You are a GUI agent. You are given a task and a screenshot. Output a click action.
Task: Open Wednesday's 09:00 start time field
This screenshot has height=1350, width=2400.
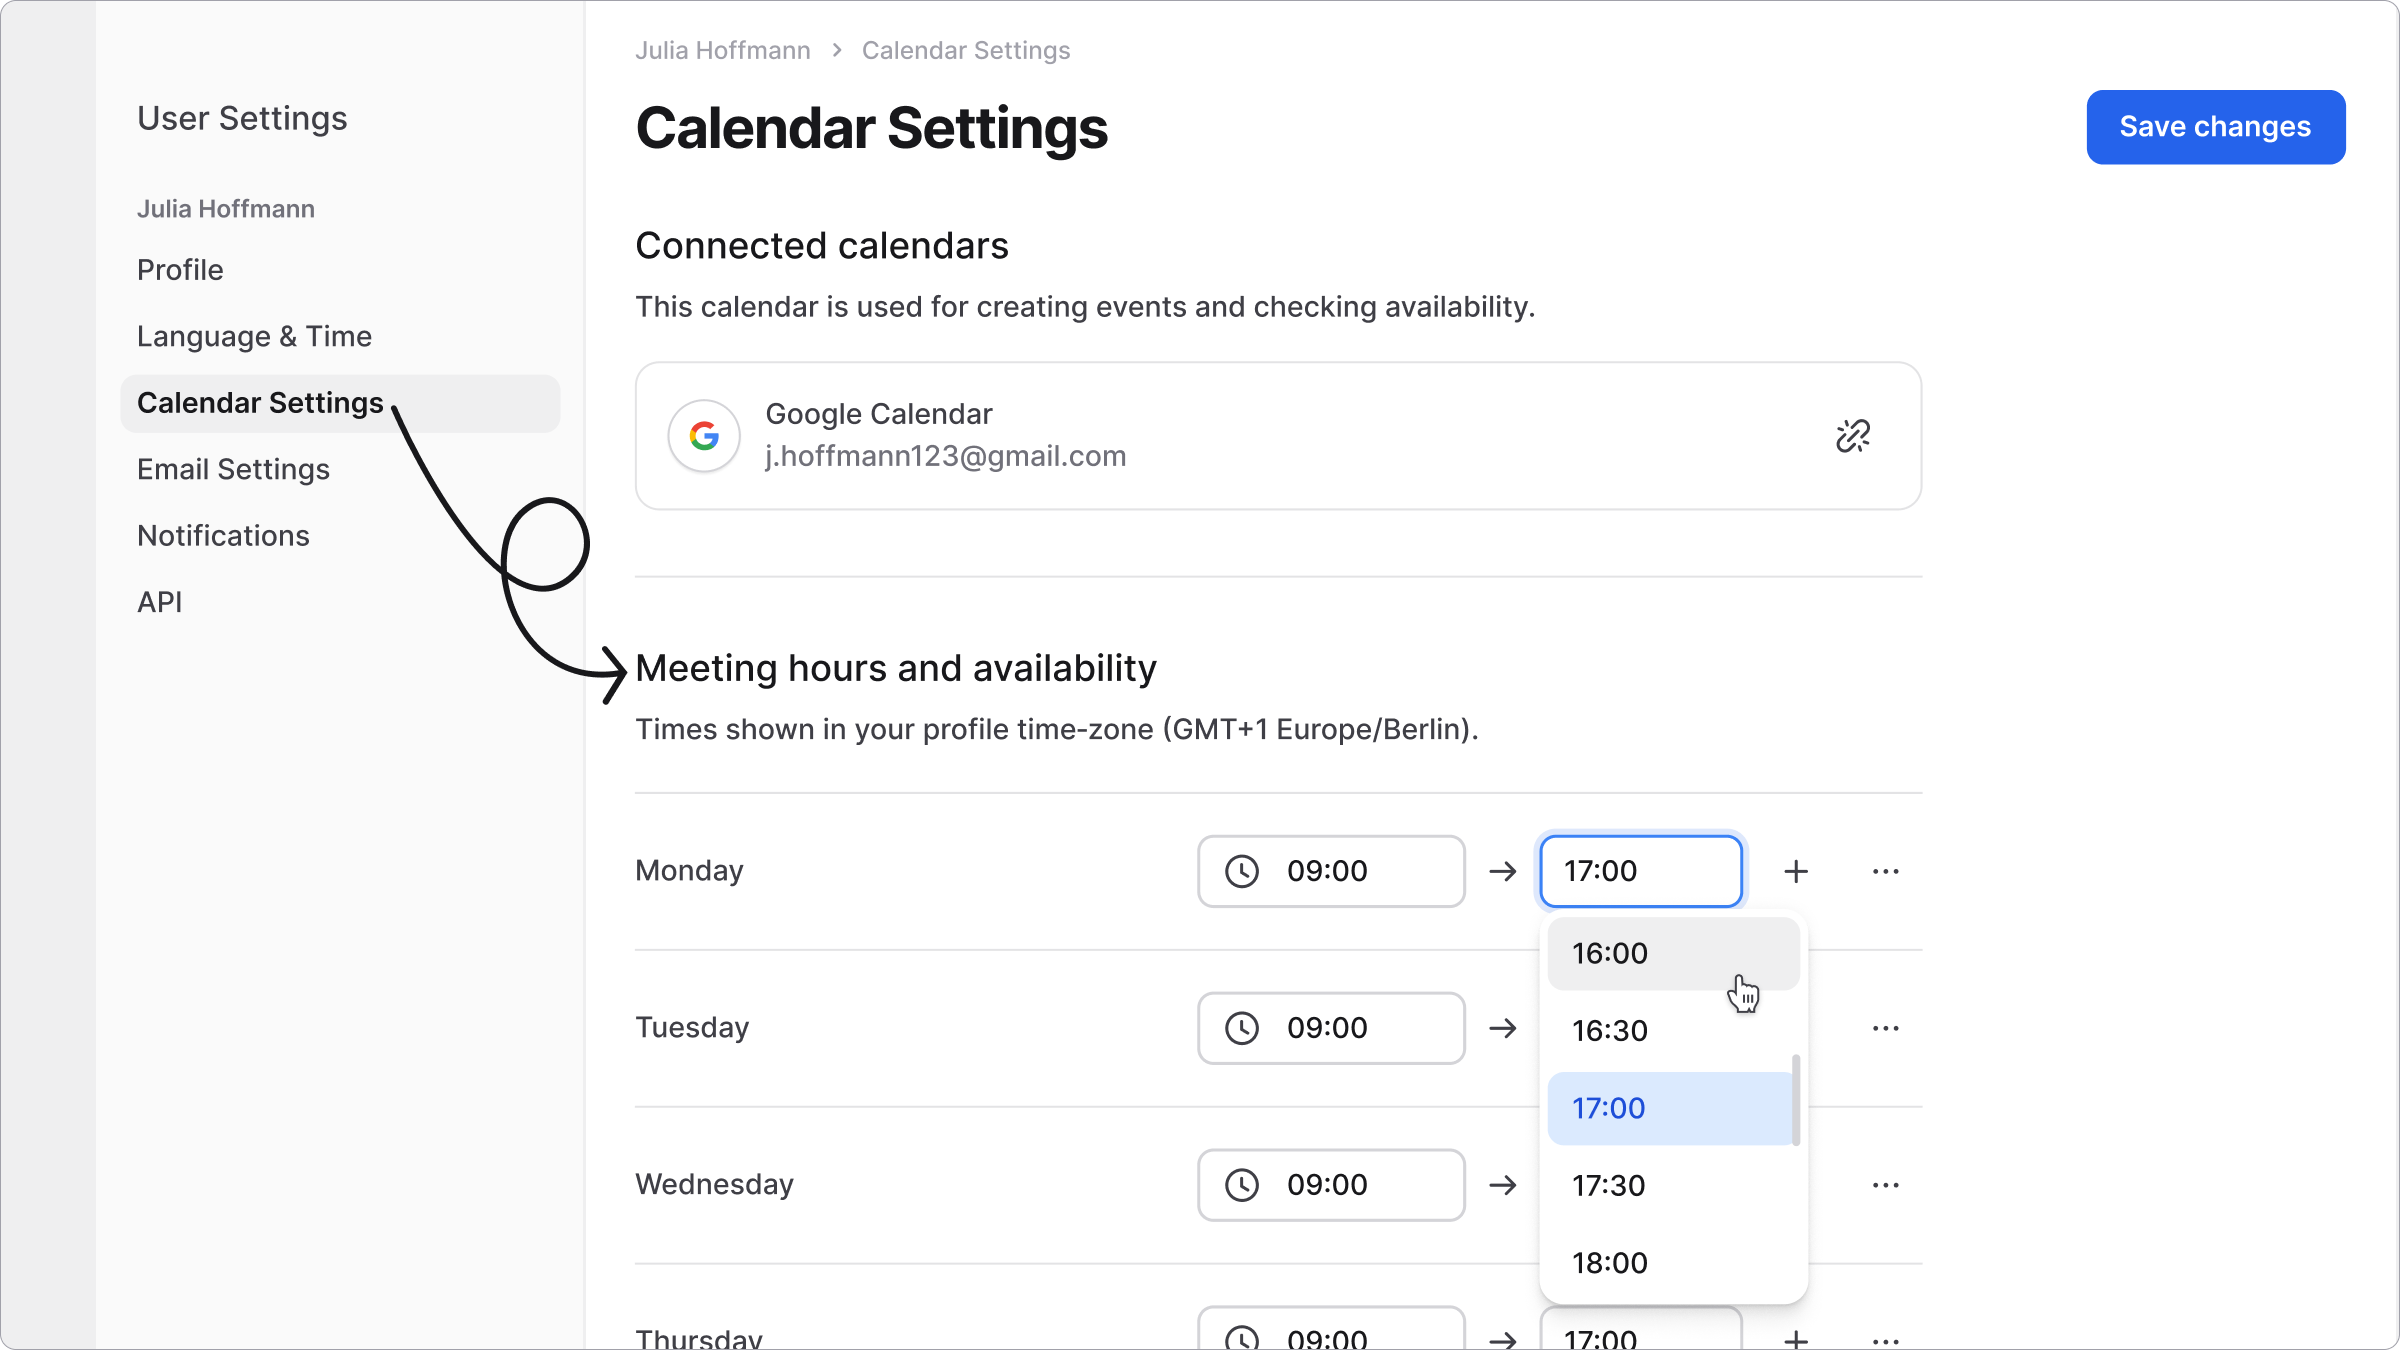[1331, 1185]
